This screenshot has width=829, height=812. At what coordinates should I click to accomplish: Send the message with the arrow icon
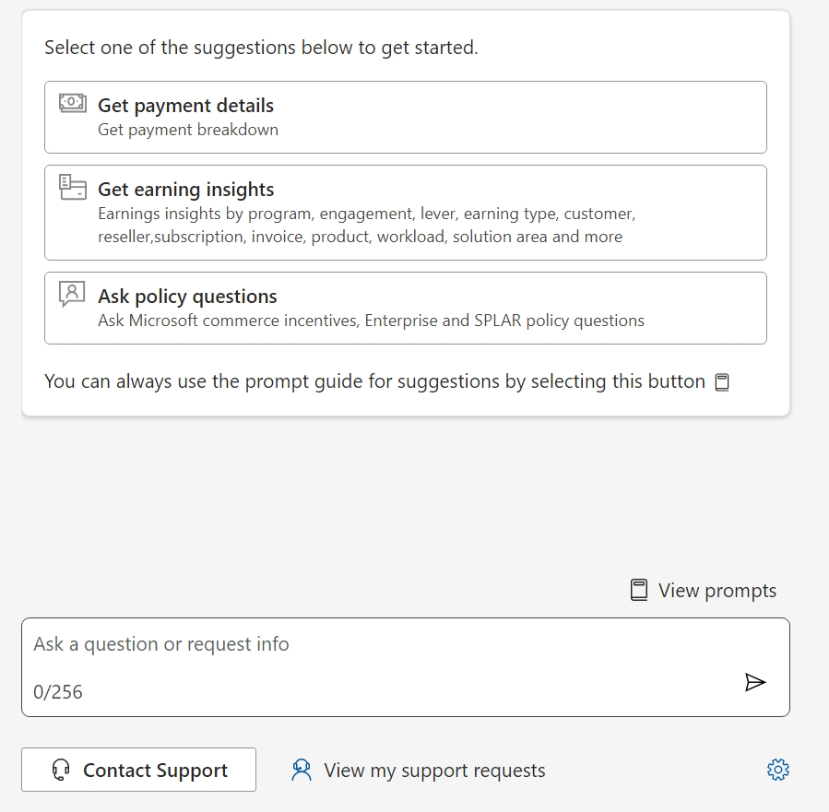[755, 682]
